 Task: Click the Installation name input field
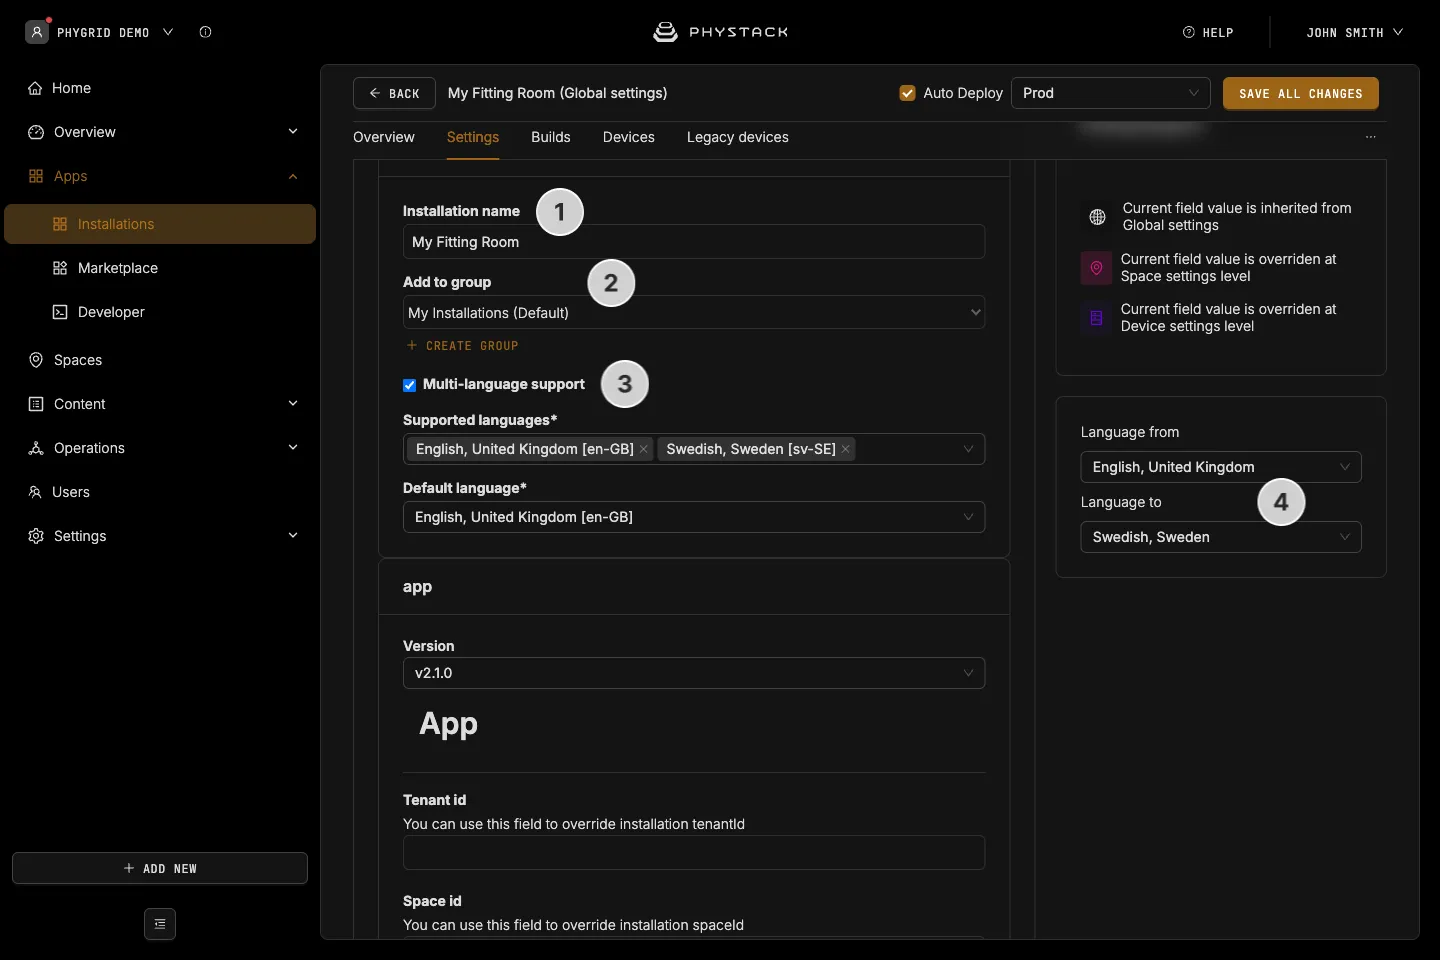[694, 242]
